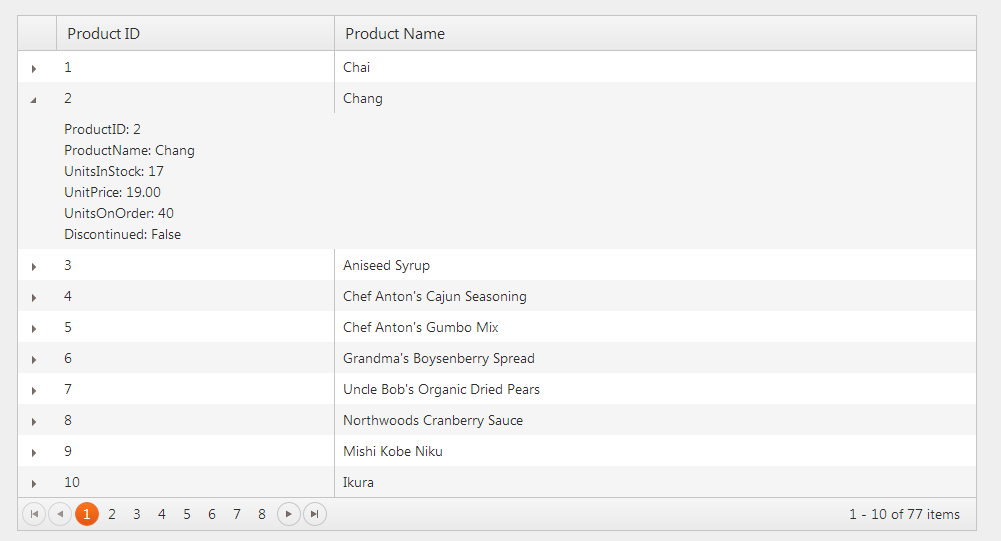The height and width of the screenshot is (541, 1001).
Task: Go to the last page arrow icon
Action: (314, 514)
